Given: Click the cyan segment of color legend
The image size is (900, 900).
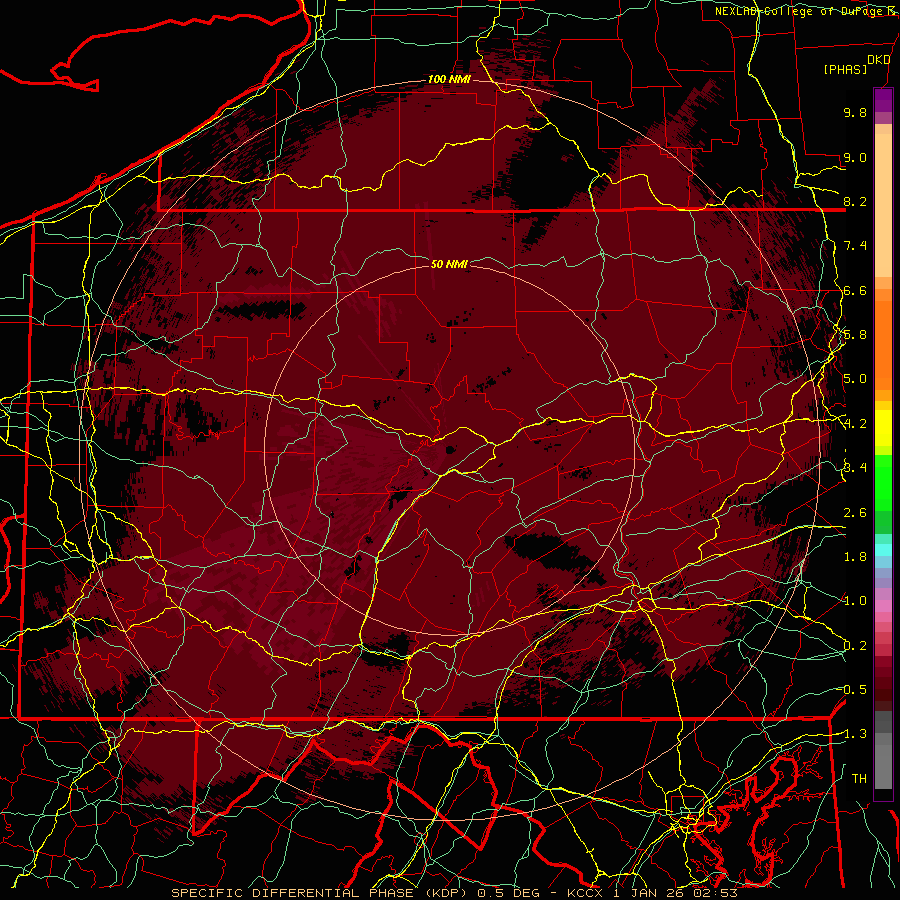Looking at the screenshot, I should 883,550.
